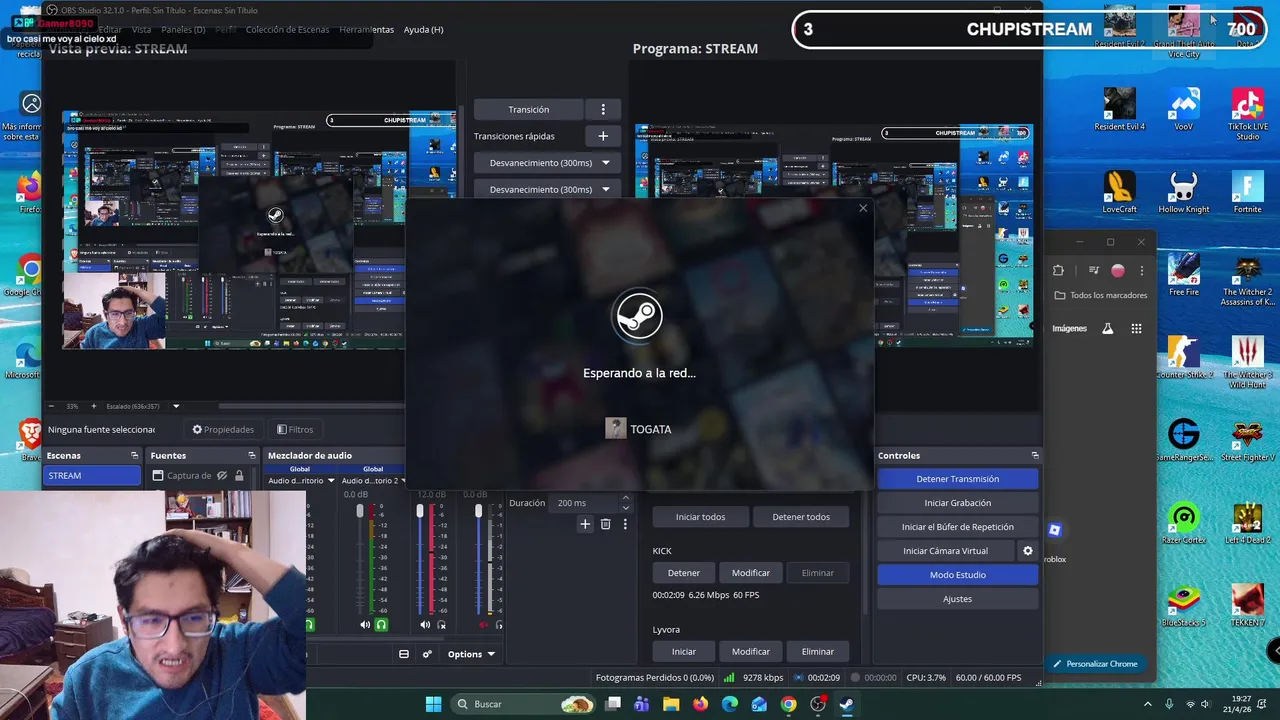Open three-dot menu beside trash icon
Image resolution: width=1280 pixels, height=720 pixels.
pos(625,524)
